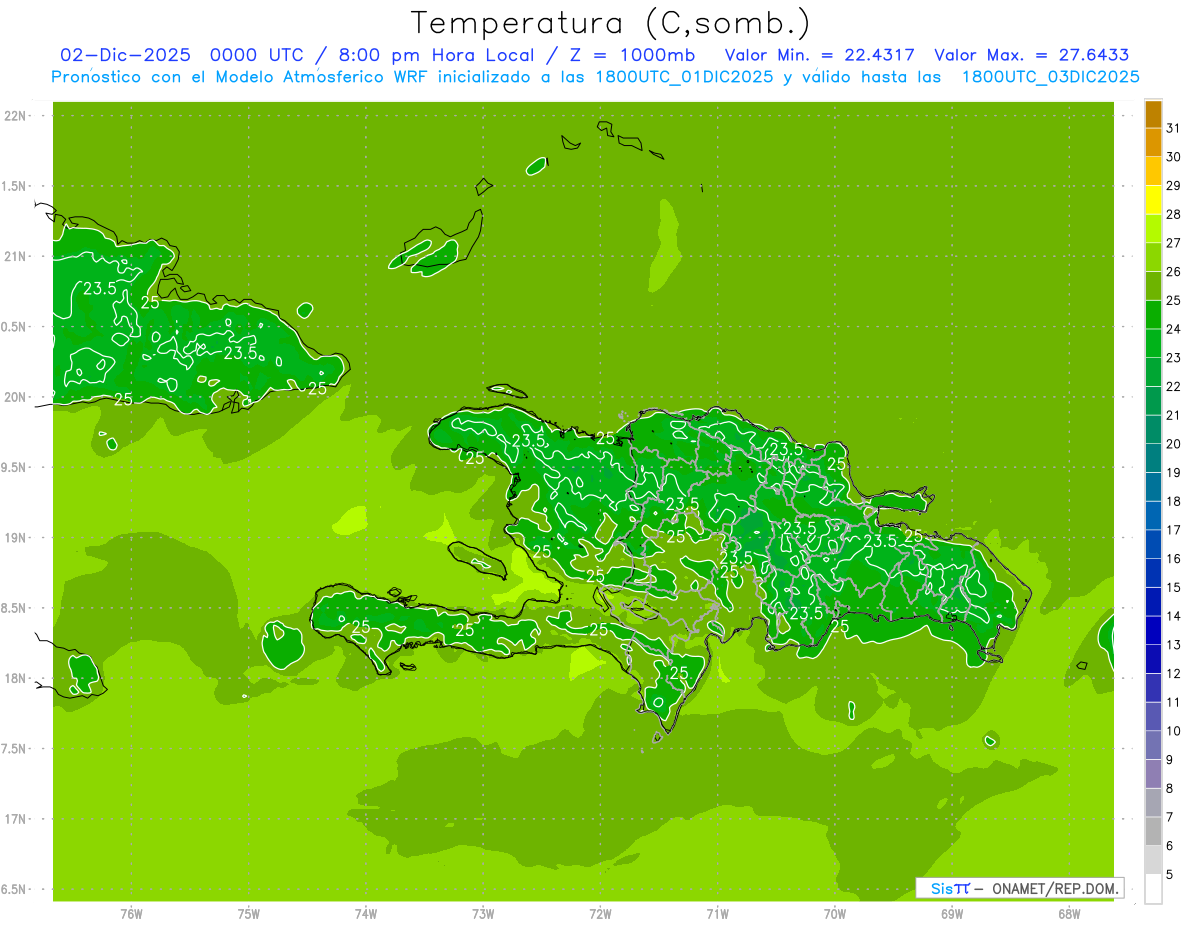Click the '19N' latitude label
Viewport: 1200px width, 927px height.
(17, 538)
